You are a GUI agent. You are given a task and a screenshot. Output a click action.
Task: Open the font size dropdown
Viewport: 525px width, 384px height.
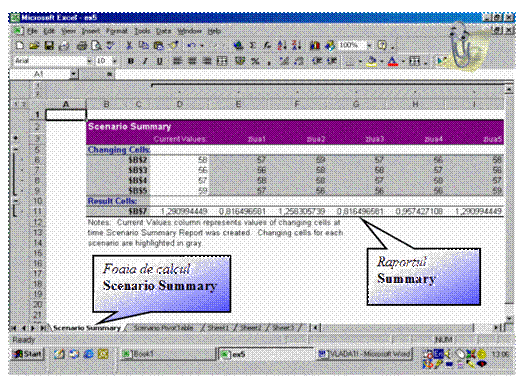click(115, 61)
